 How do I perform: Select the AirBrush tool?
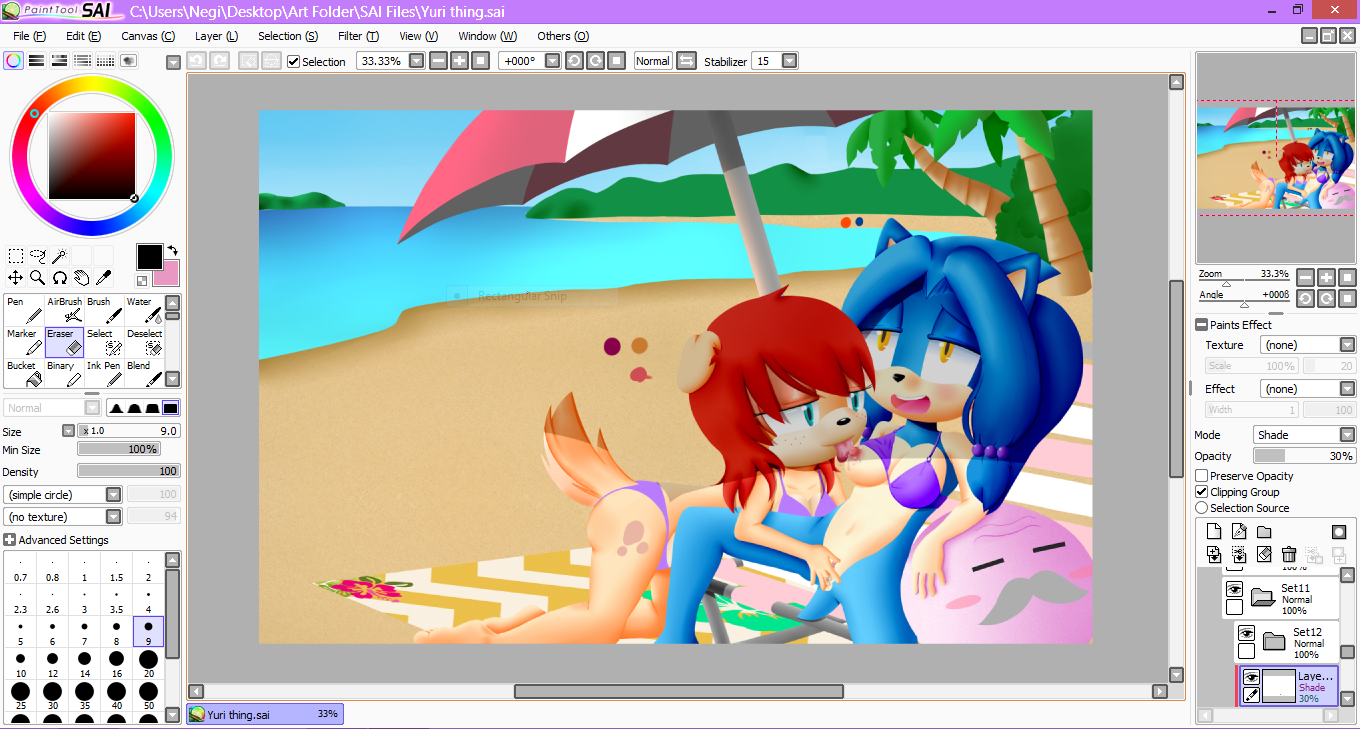pos(65,310)
